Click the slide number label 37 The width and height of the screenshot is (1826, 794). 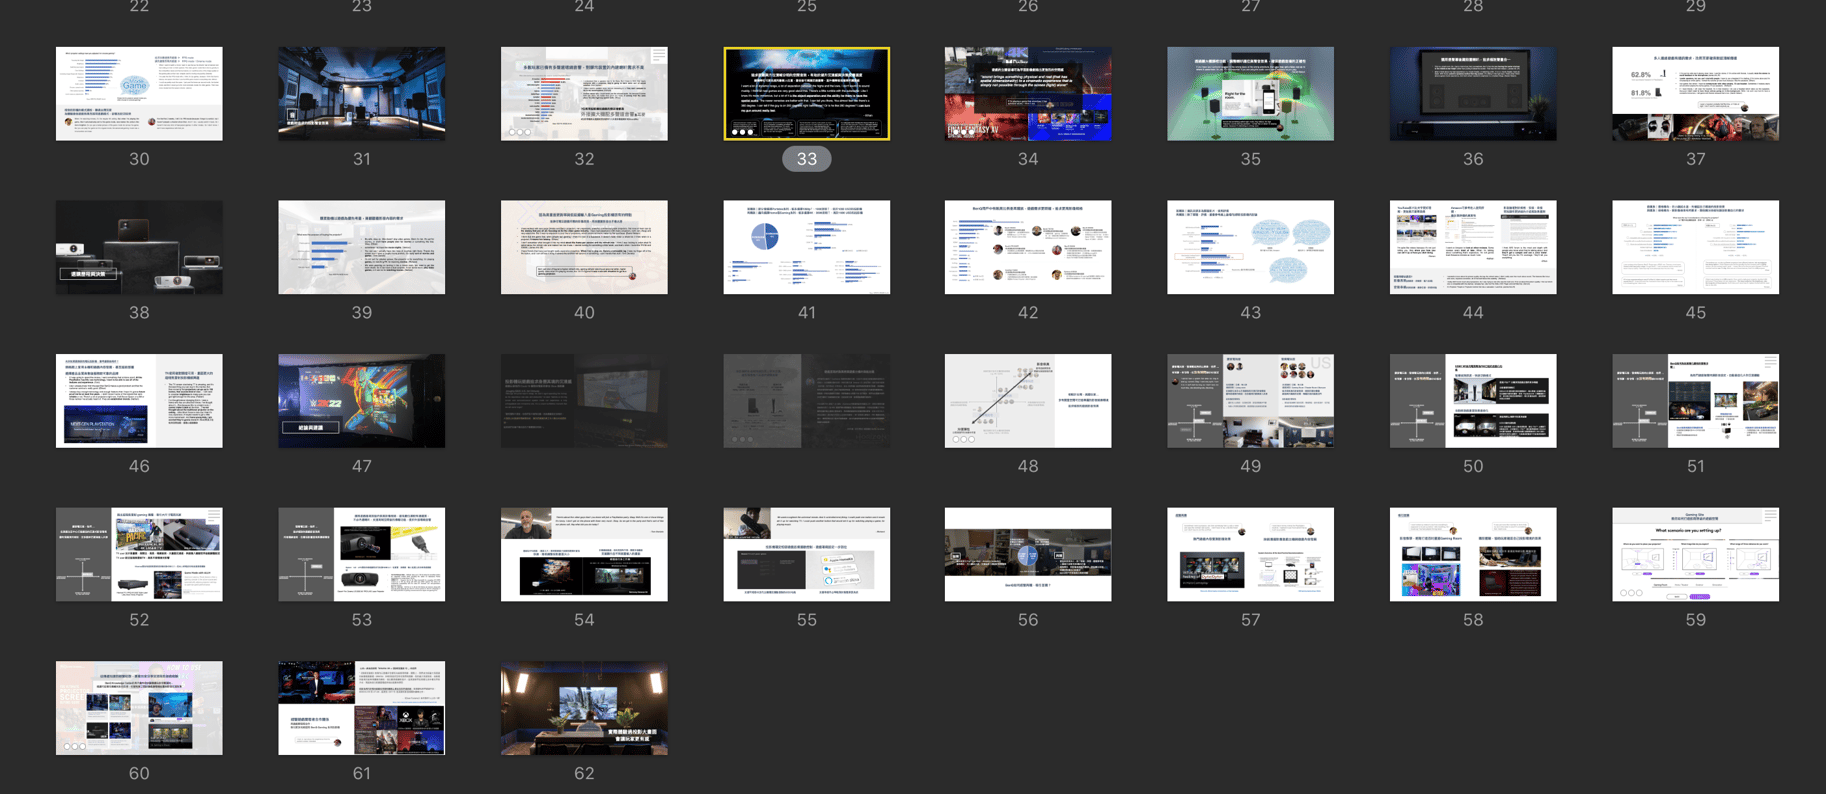[x=1696, y=159]
